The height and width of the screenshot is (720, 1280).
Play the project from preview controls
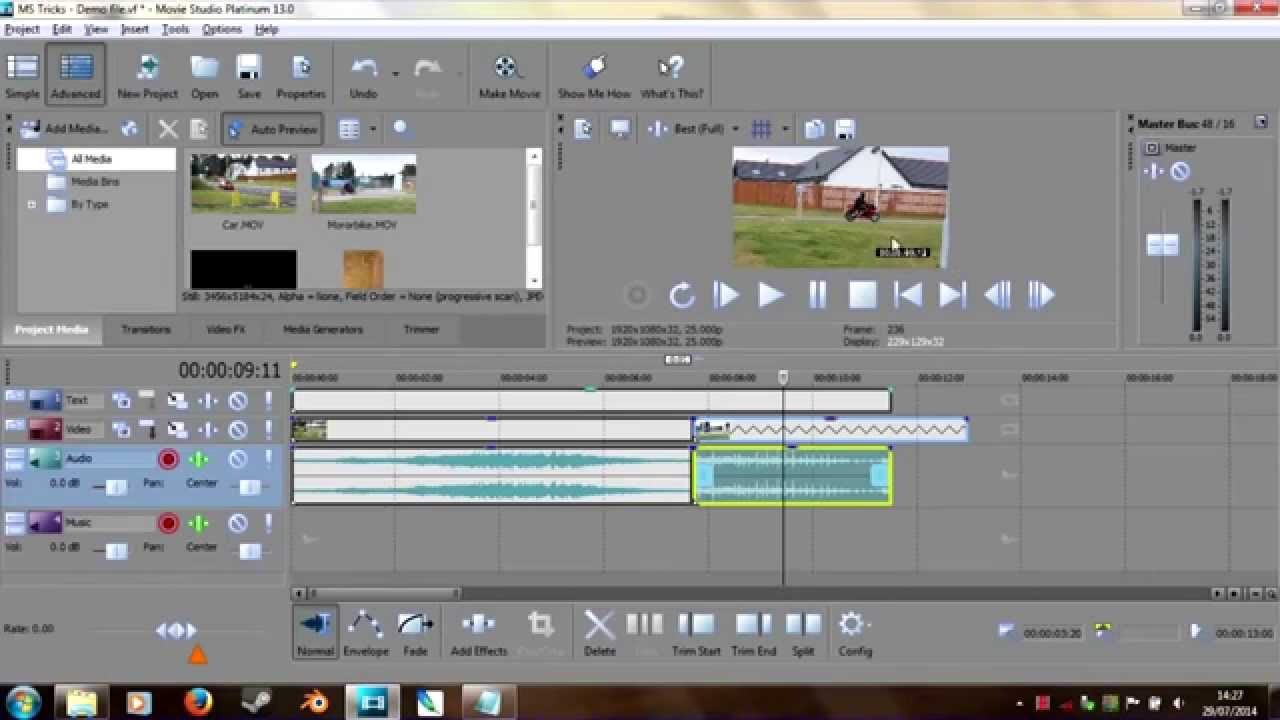[x=770, y=295]
